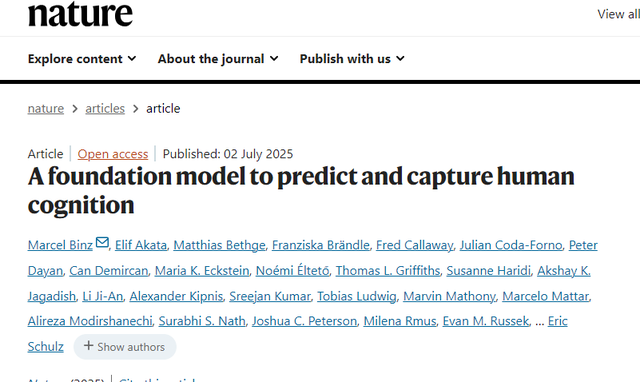Image resolution: width=640 pixels, height=382 pixels.
Task: Click author Noémi Éltető
Action: 293,271
